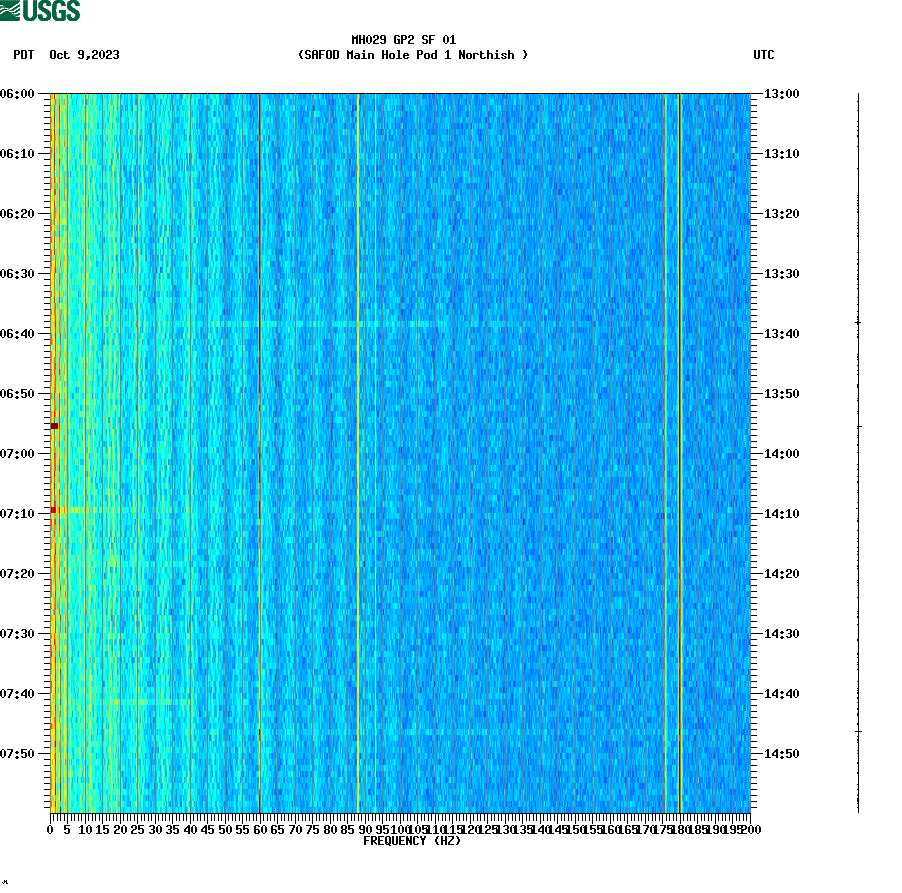Click the USGS logo
Viewport: 902px width, 893px height.
tap(40, 11)
